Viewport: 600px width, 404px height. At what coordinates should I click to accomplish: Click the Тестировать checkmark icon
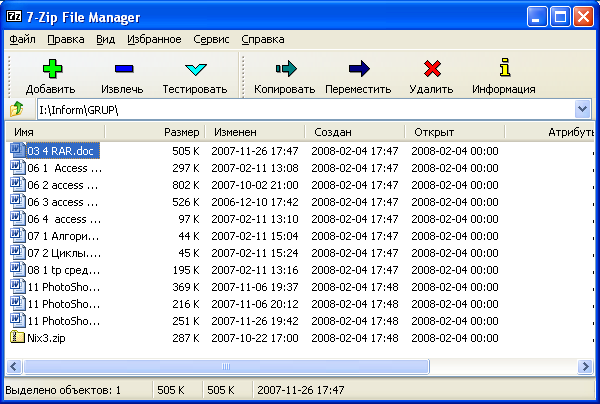point(196,69)
